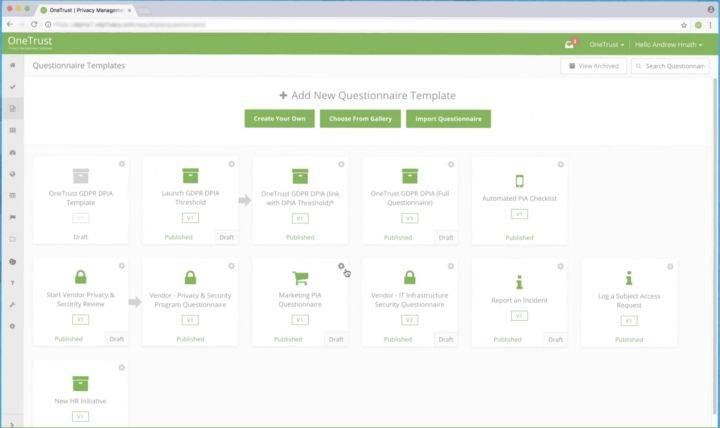This screenshot has width=720, height=428.
Task: Switch to Draft tab on Start Vendor Privacy & Security Review card
Action: tap(117, 339)
